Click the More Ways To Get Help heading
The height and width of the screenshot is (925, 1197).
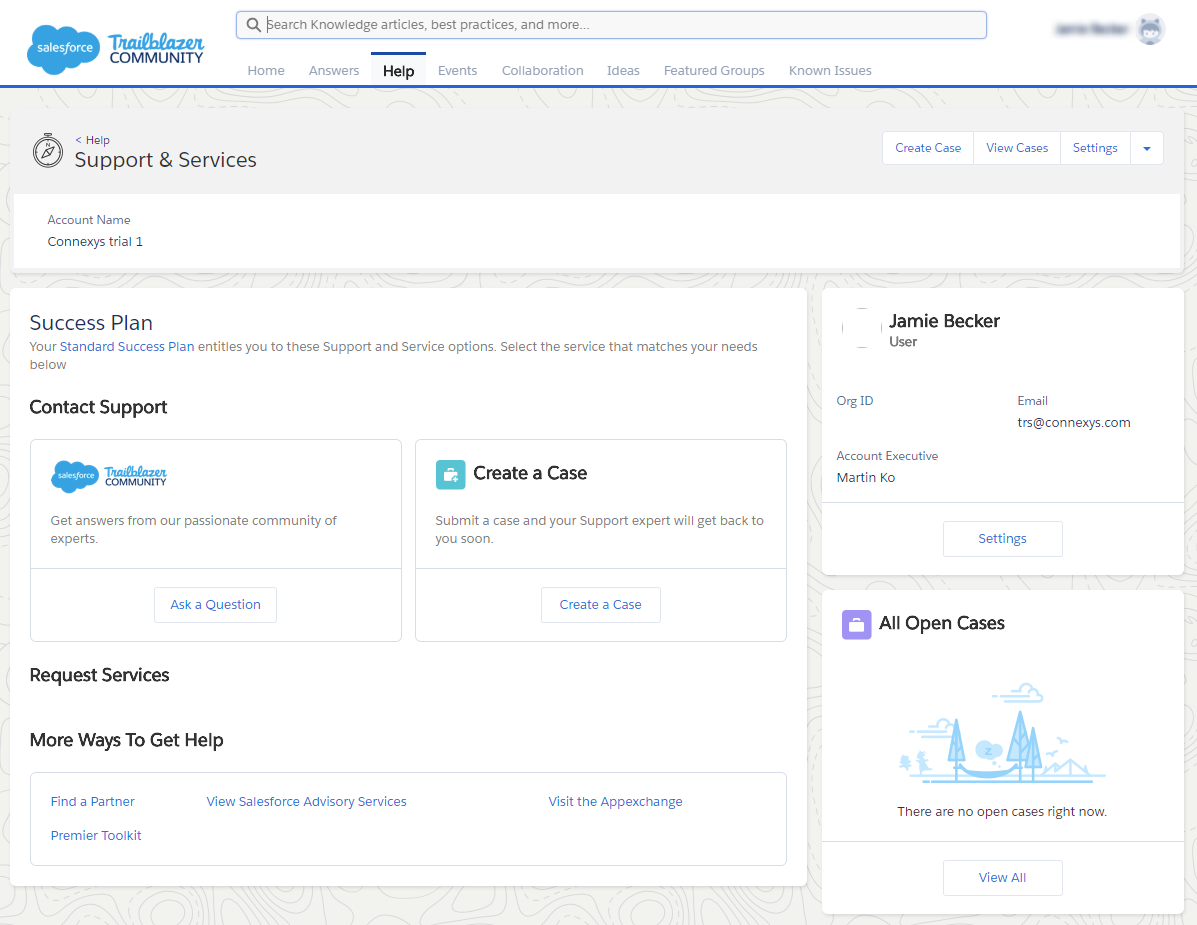click(x=127, y=740)
